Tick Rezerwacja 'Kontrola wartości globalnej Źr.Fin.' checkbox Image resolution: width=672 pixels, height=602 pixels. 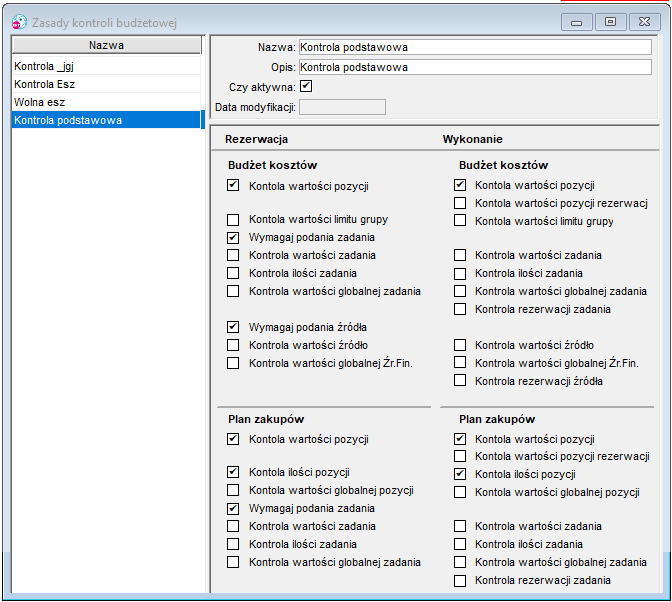[233, 363]
